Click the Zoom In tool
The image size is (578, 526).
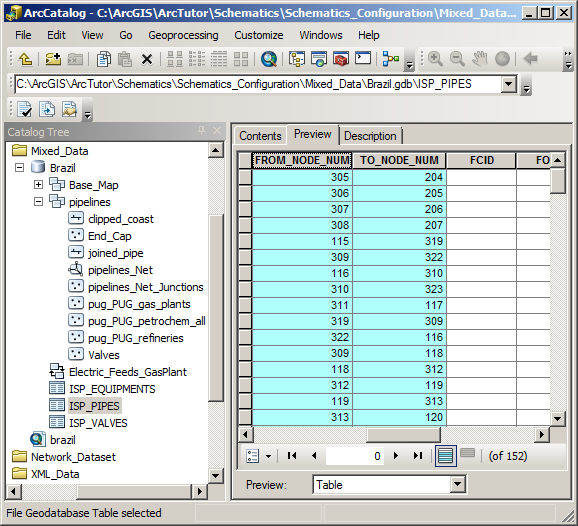[435, 59]
